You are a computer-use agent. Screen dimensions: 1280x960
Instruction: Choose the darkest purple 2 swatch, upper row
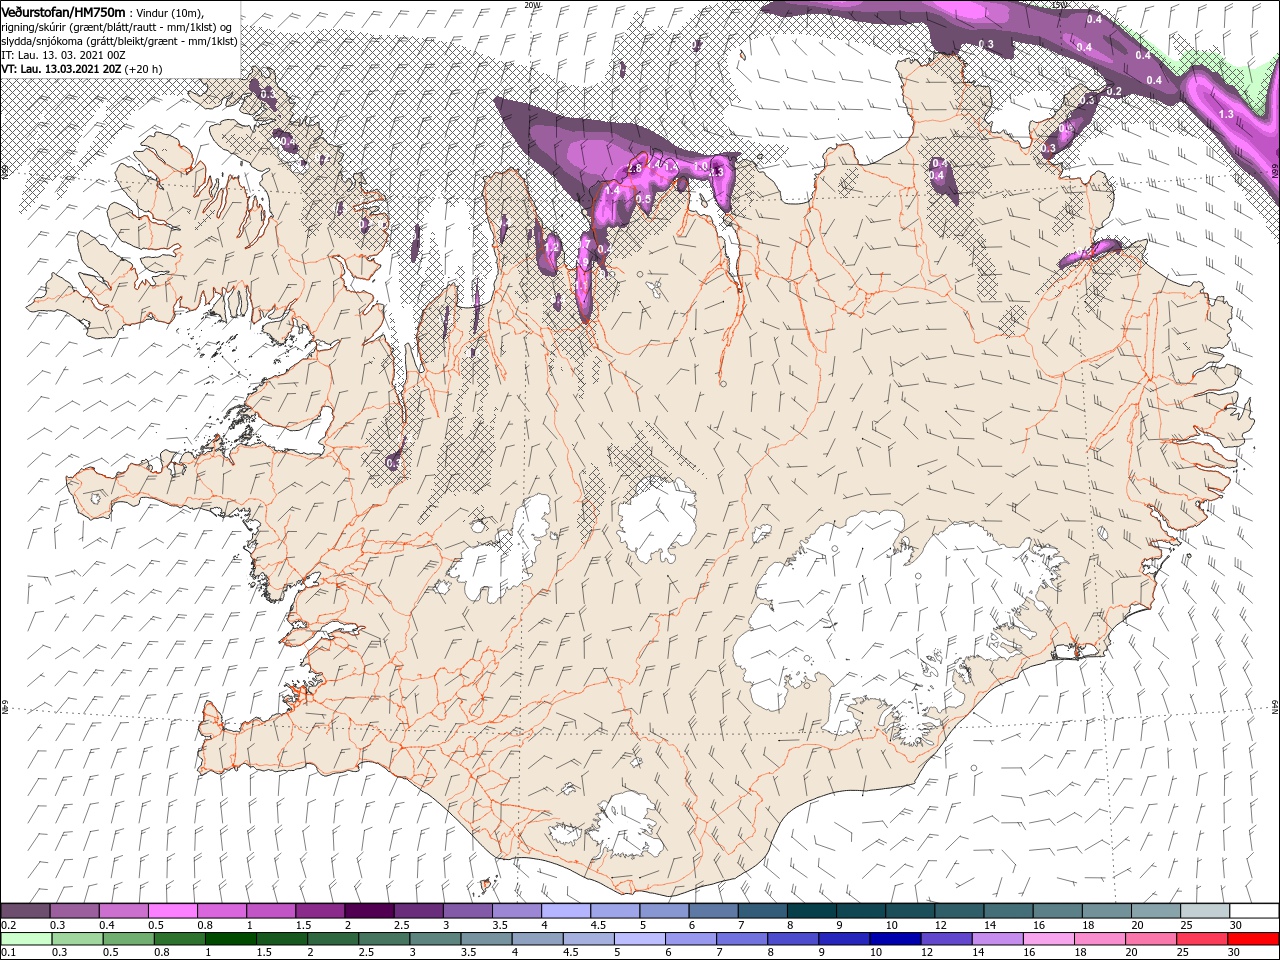(369, 911)
